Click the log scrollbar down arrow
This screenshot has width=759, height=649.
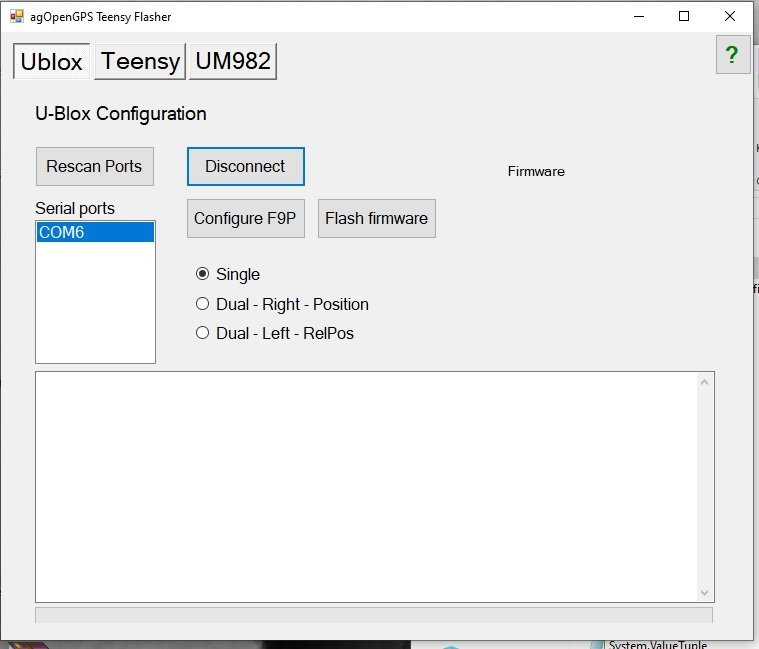tap(704, 592)
